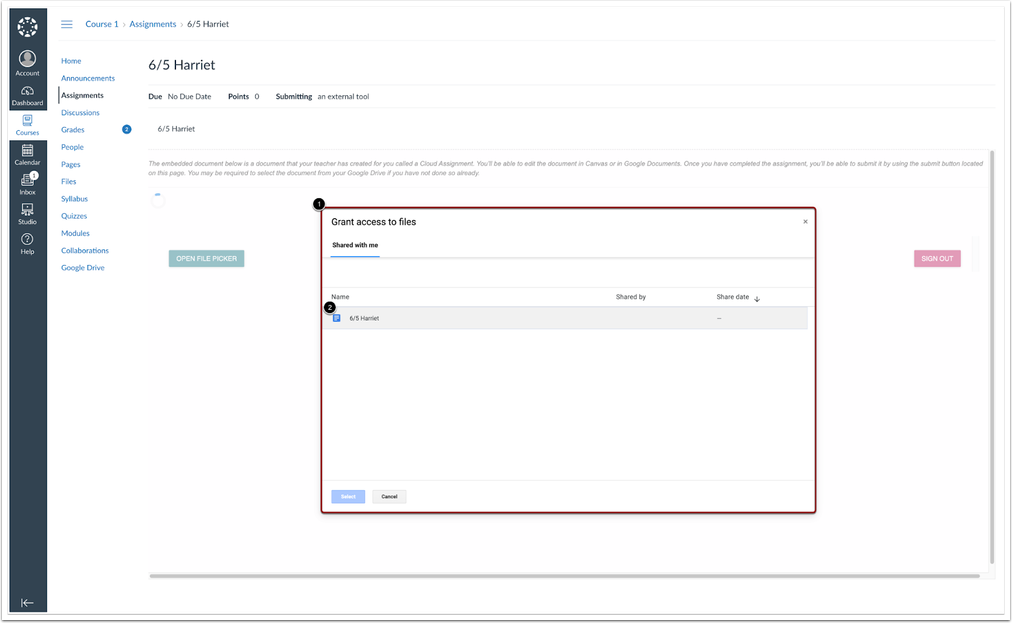Image resolution: width=1012 pixels, height=623 pixels.
Task: Select the Courses icon in the sidebar
Action: (x=27, y=123)
